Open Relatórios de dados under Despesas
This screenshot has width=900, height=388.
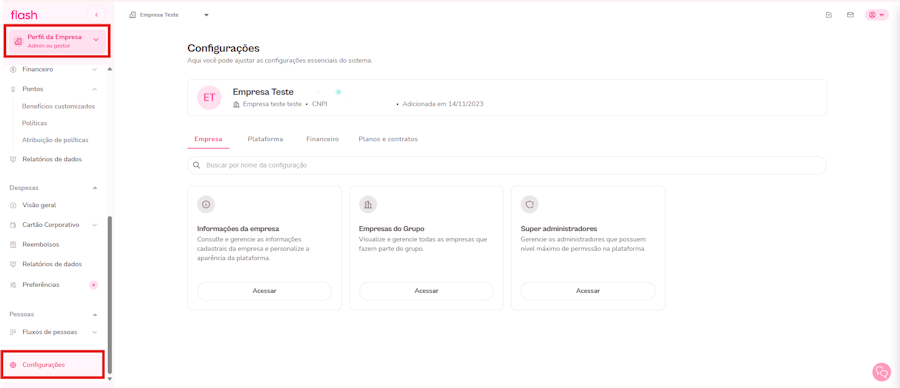click(52, 265)
